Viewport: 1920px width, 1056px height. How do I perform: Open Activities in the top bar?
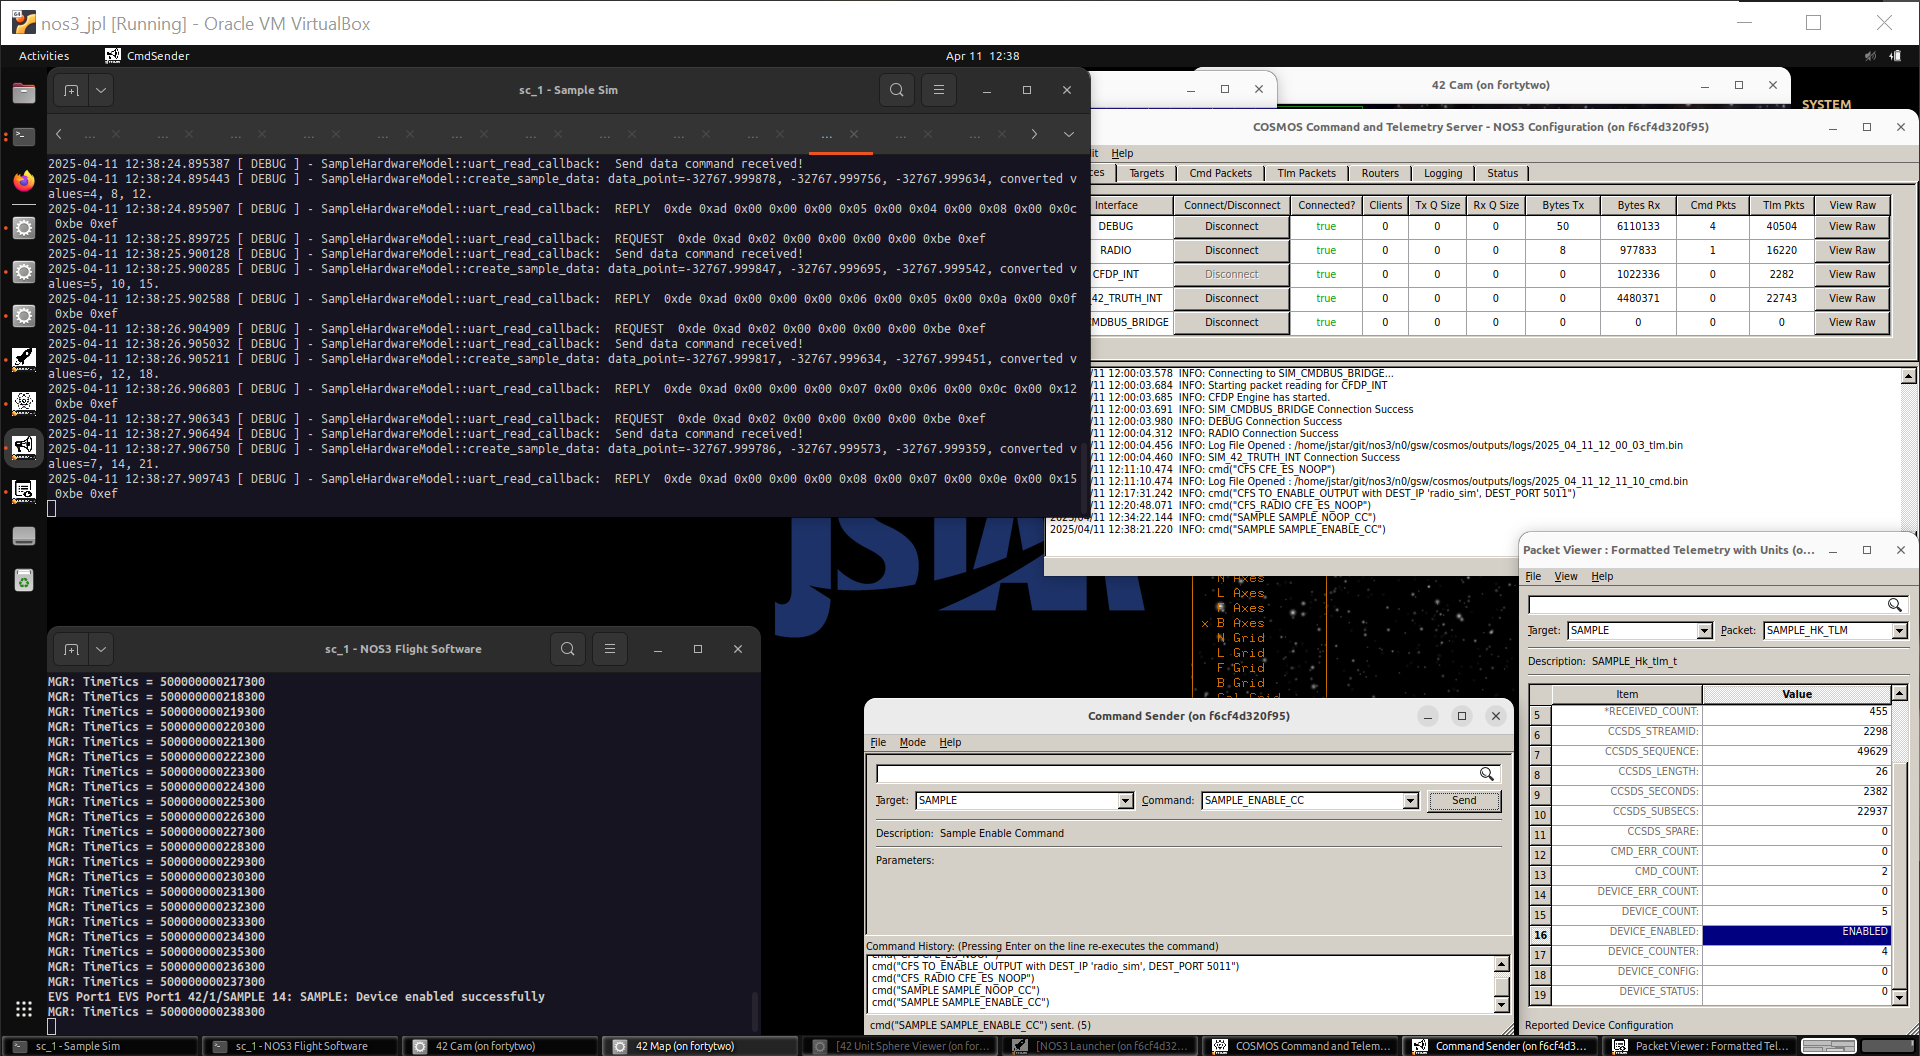coord(44,56)
